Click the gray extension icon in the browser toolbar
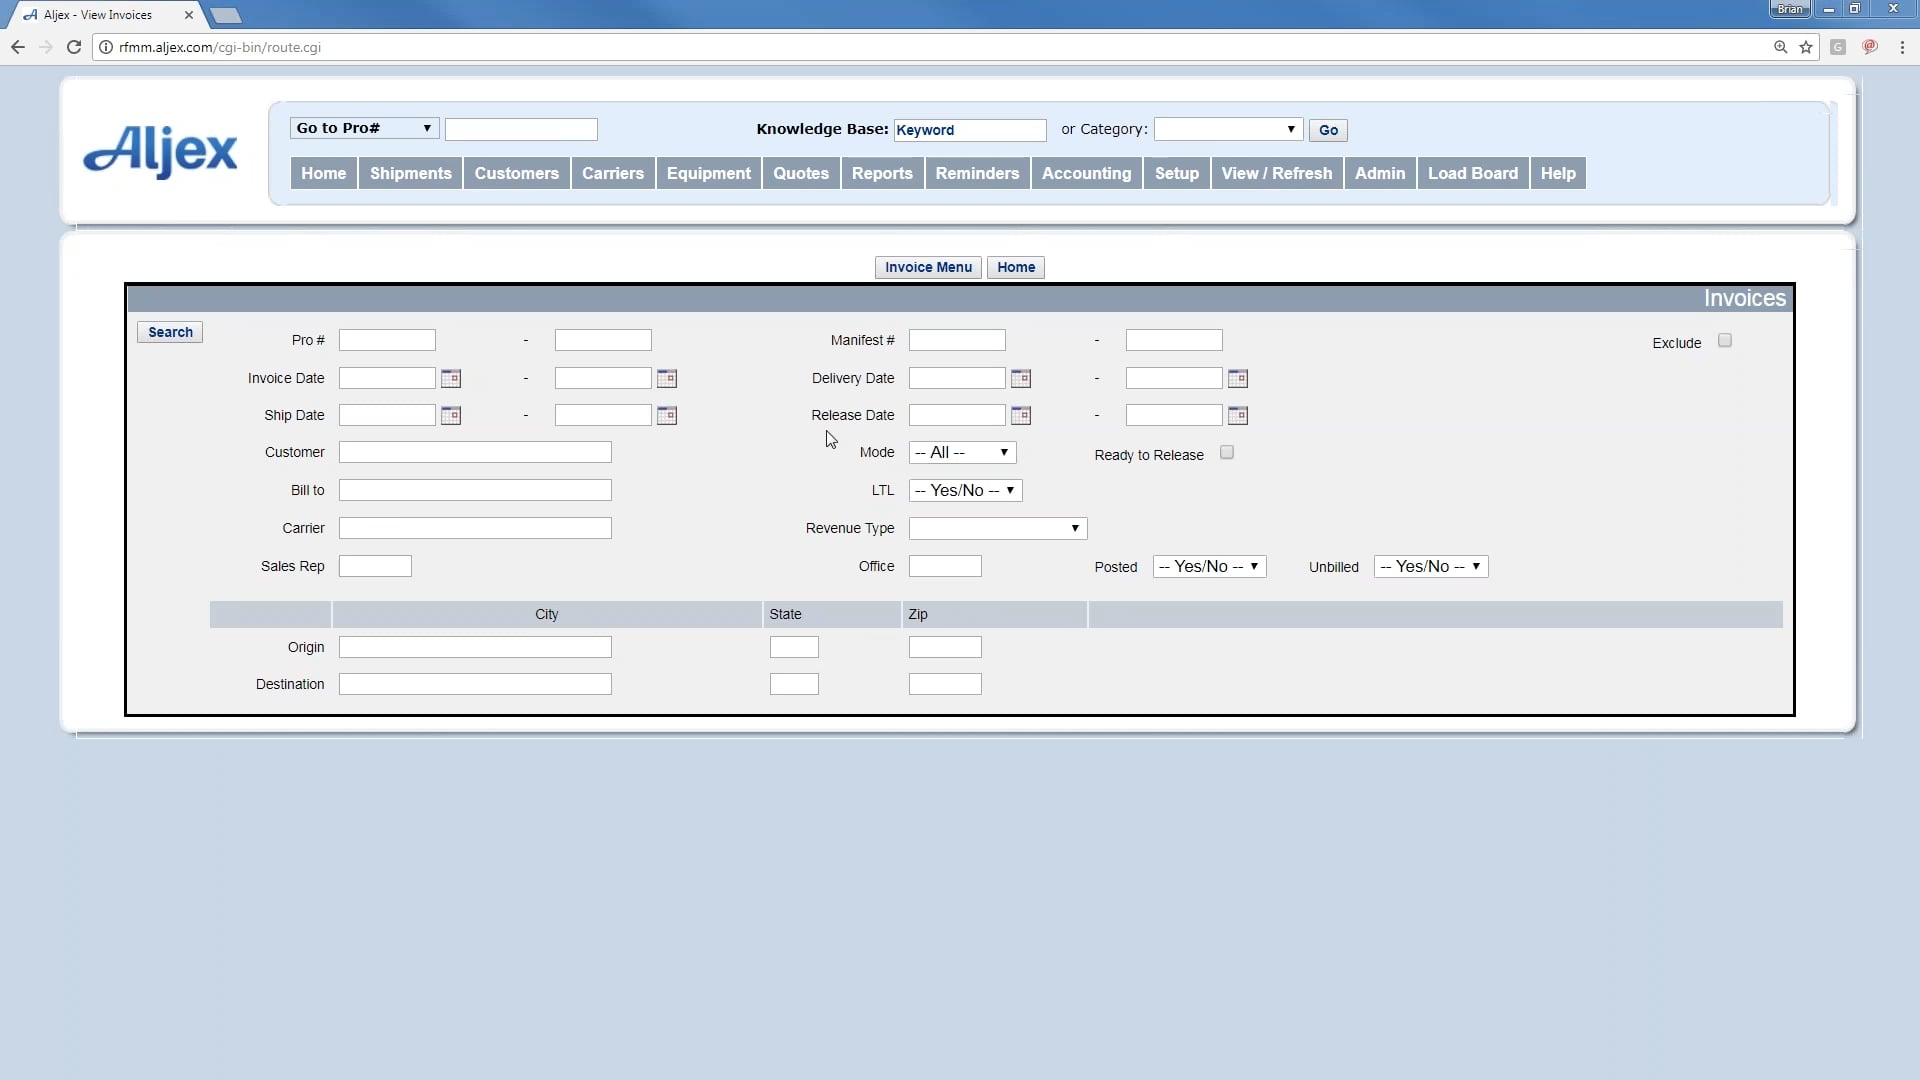 tap(1838, 47)
